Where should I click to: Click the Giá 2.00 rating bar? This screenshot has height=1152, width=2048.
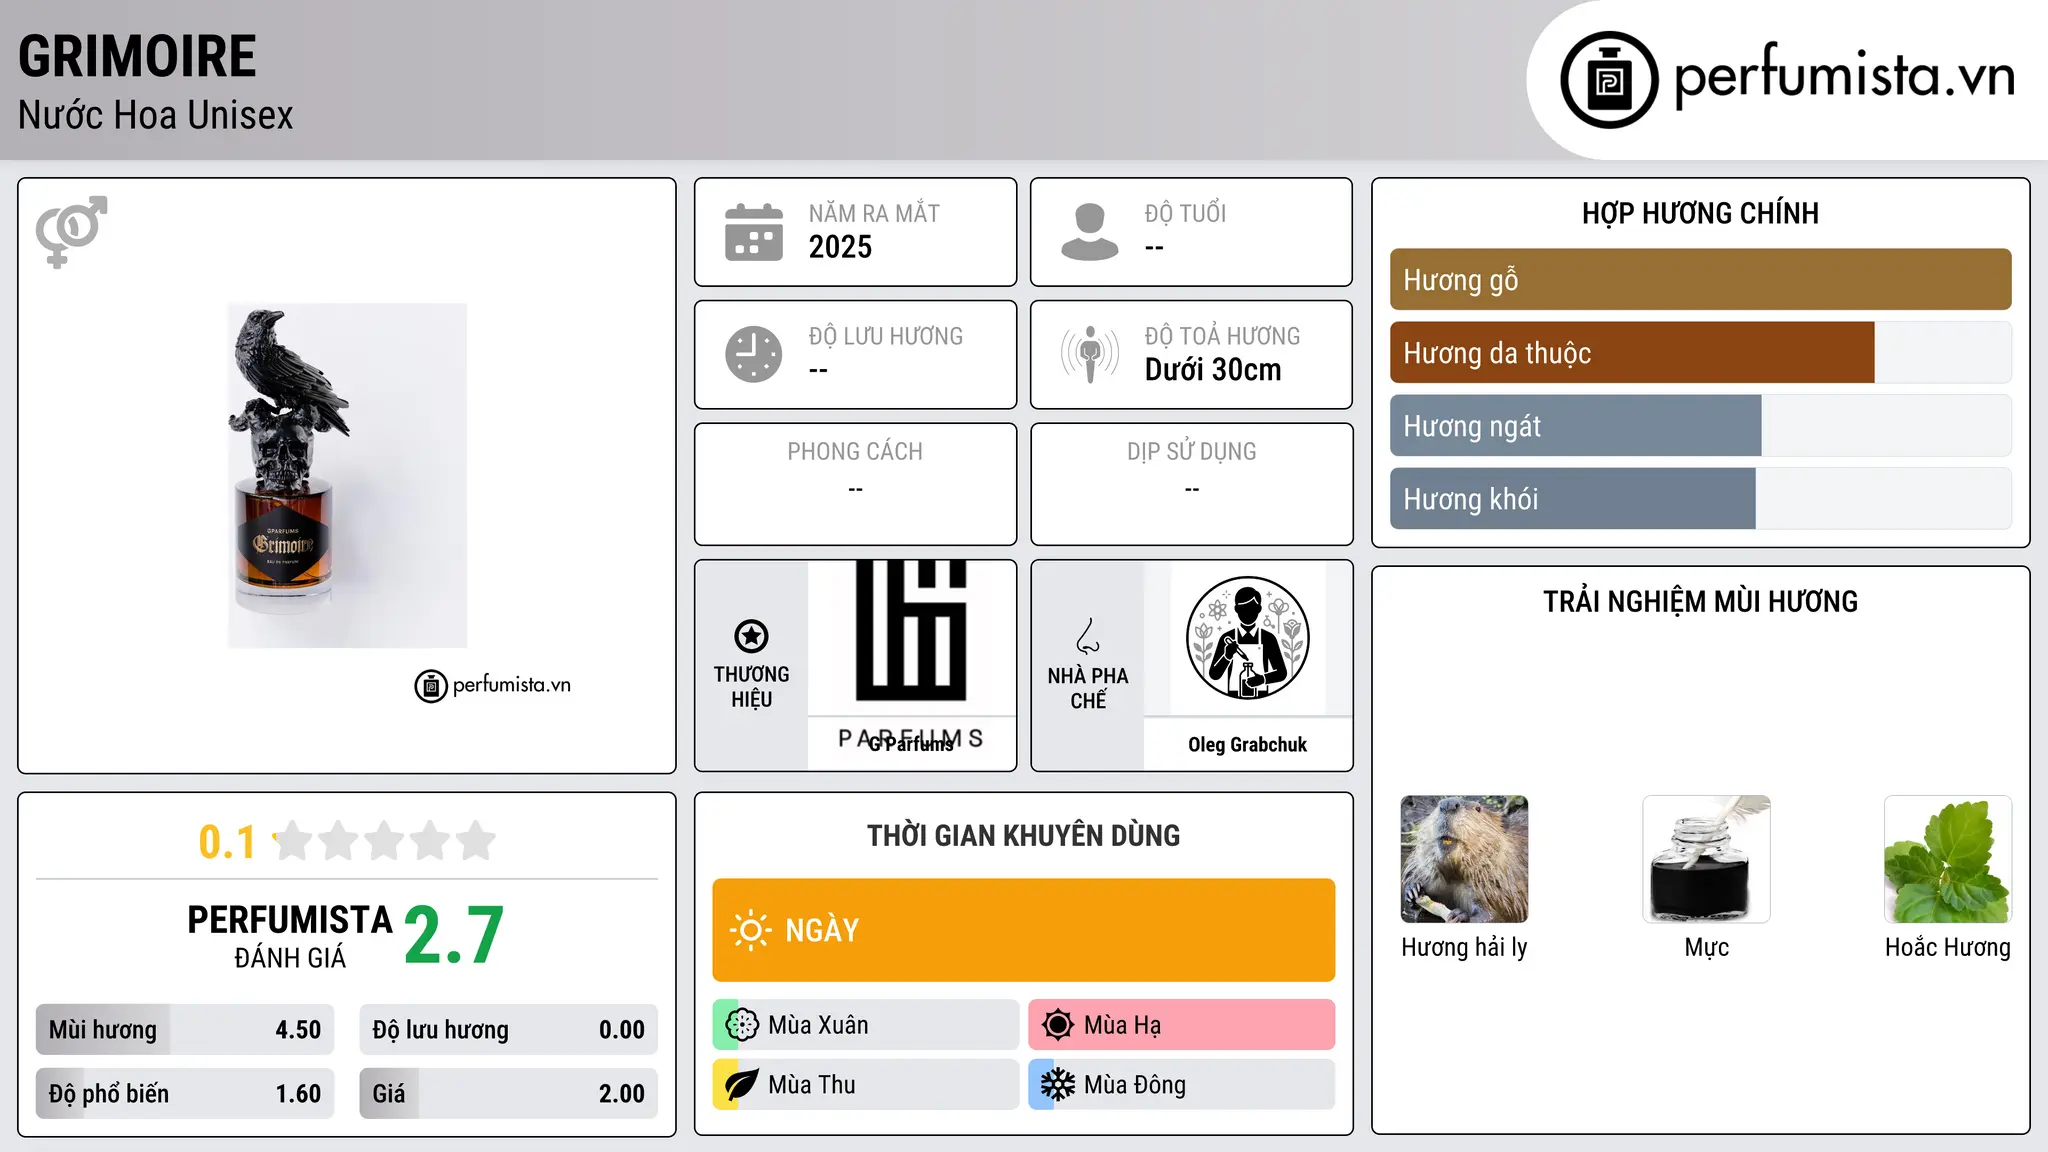click(x=508, y=1094)
